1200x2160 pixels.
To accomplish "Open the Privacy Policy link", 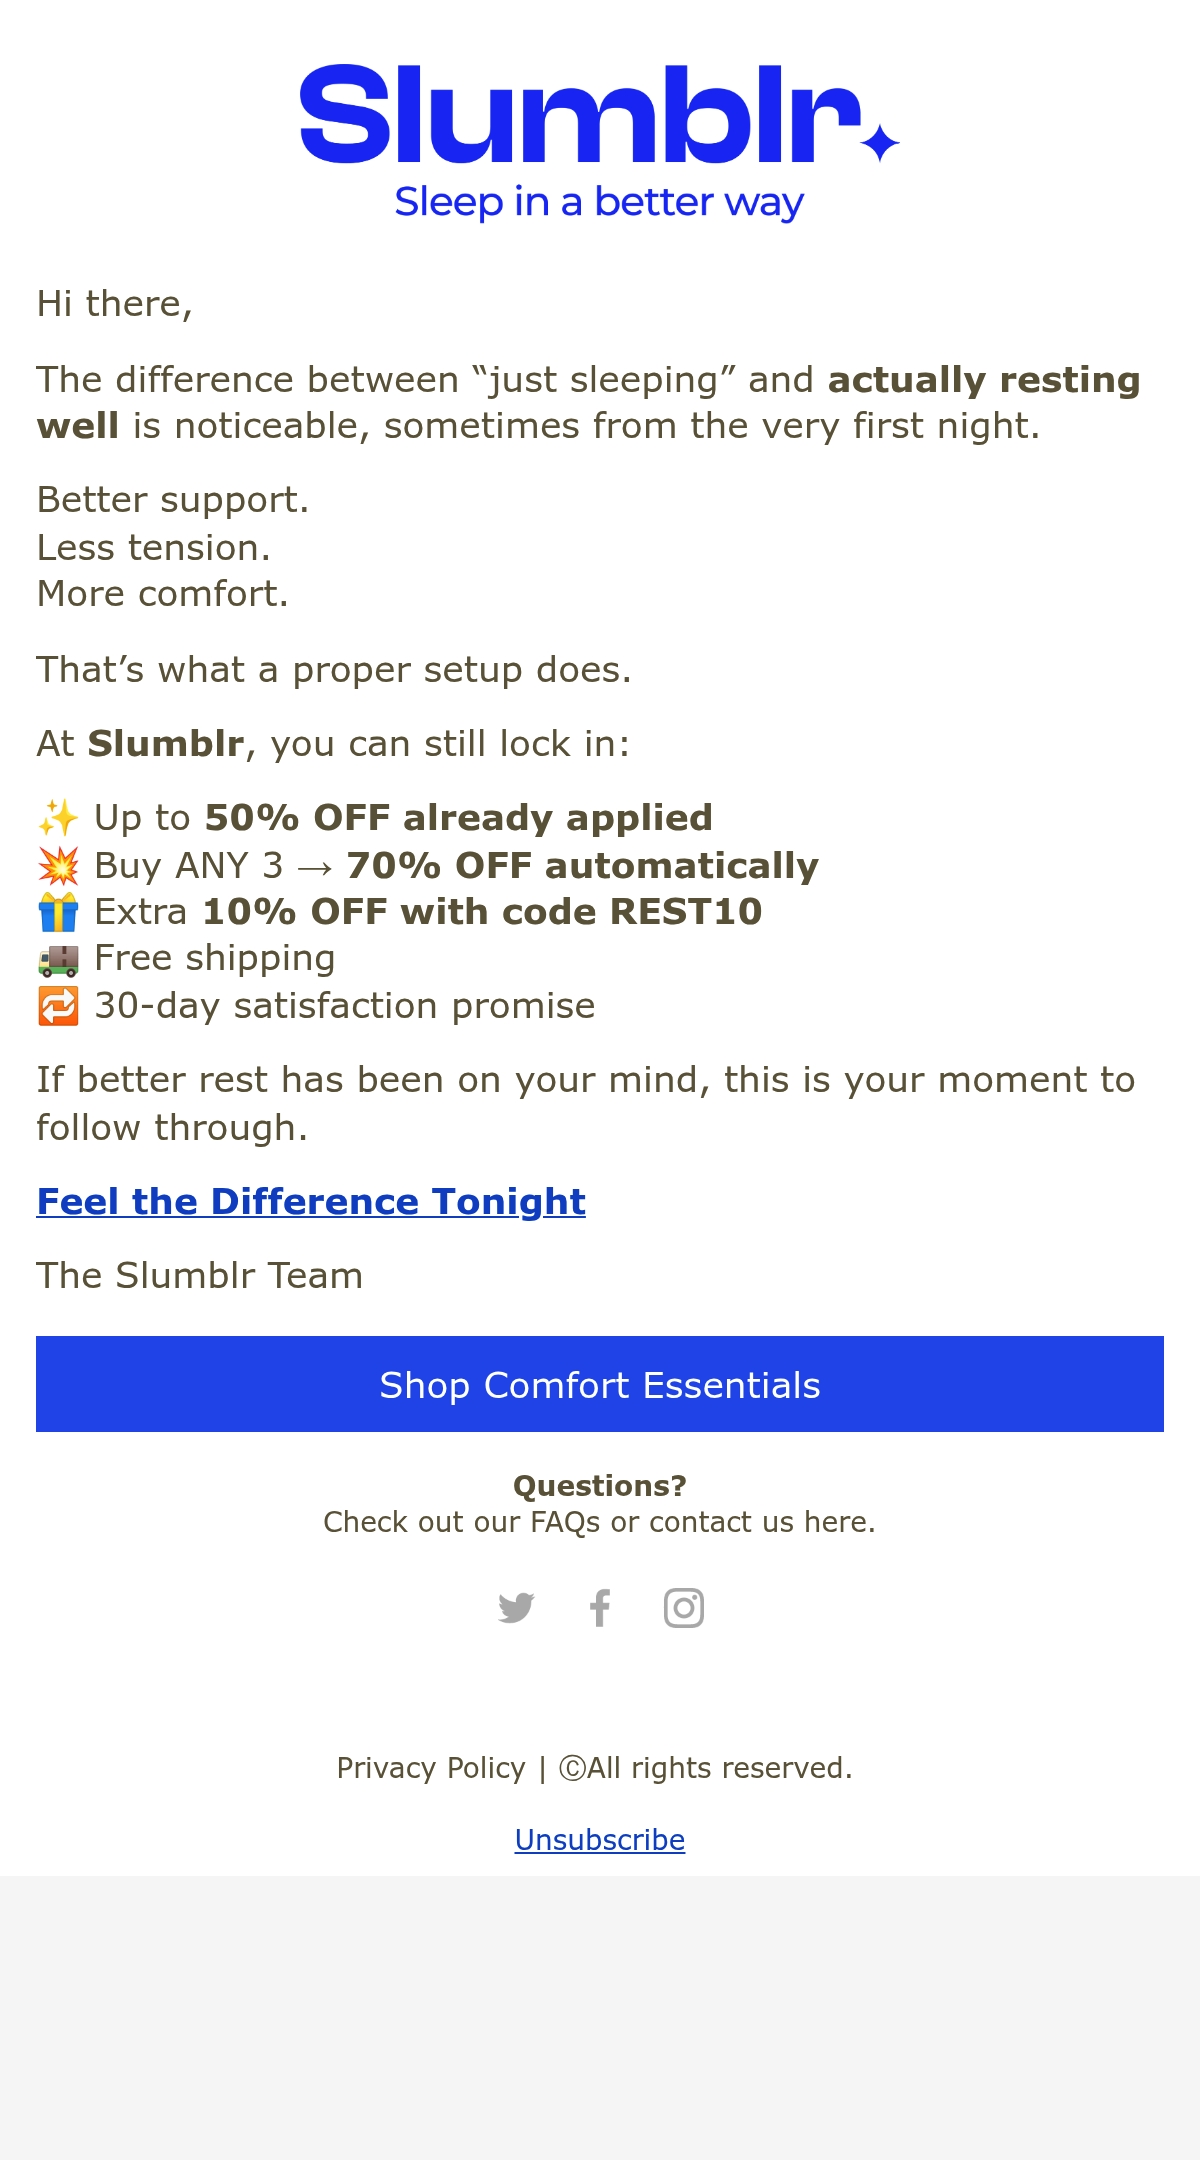I will pos(431,1768).
